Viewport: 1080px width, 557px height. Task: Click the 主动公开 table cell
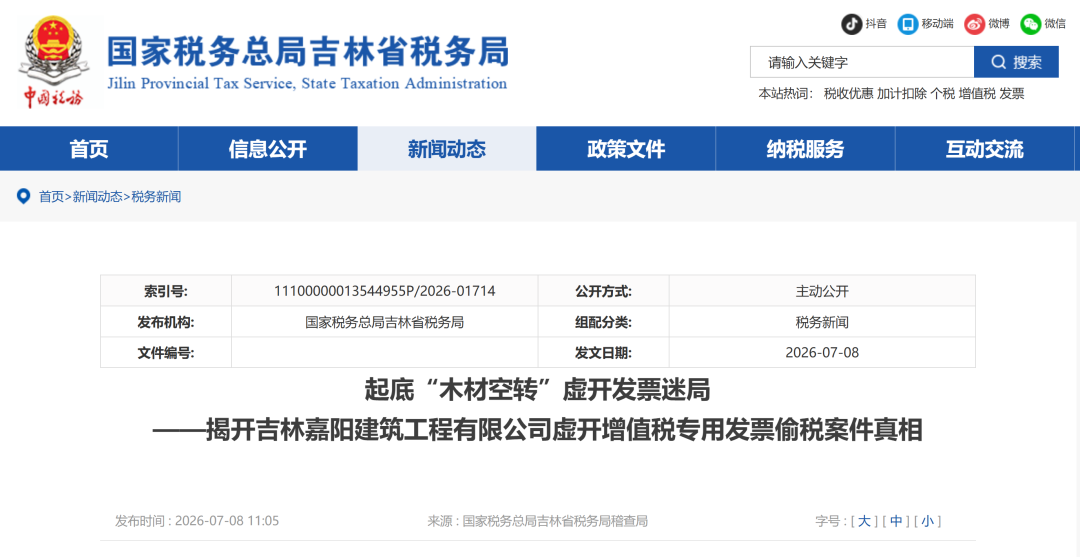pos(822,291)
